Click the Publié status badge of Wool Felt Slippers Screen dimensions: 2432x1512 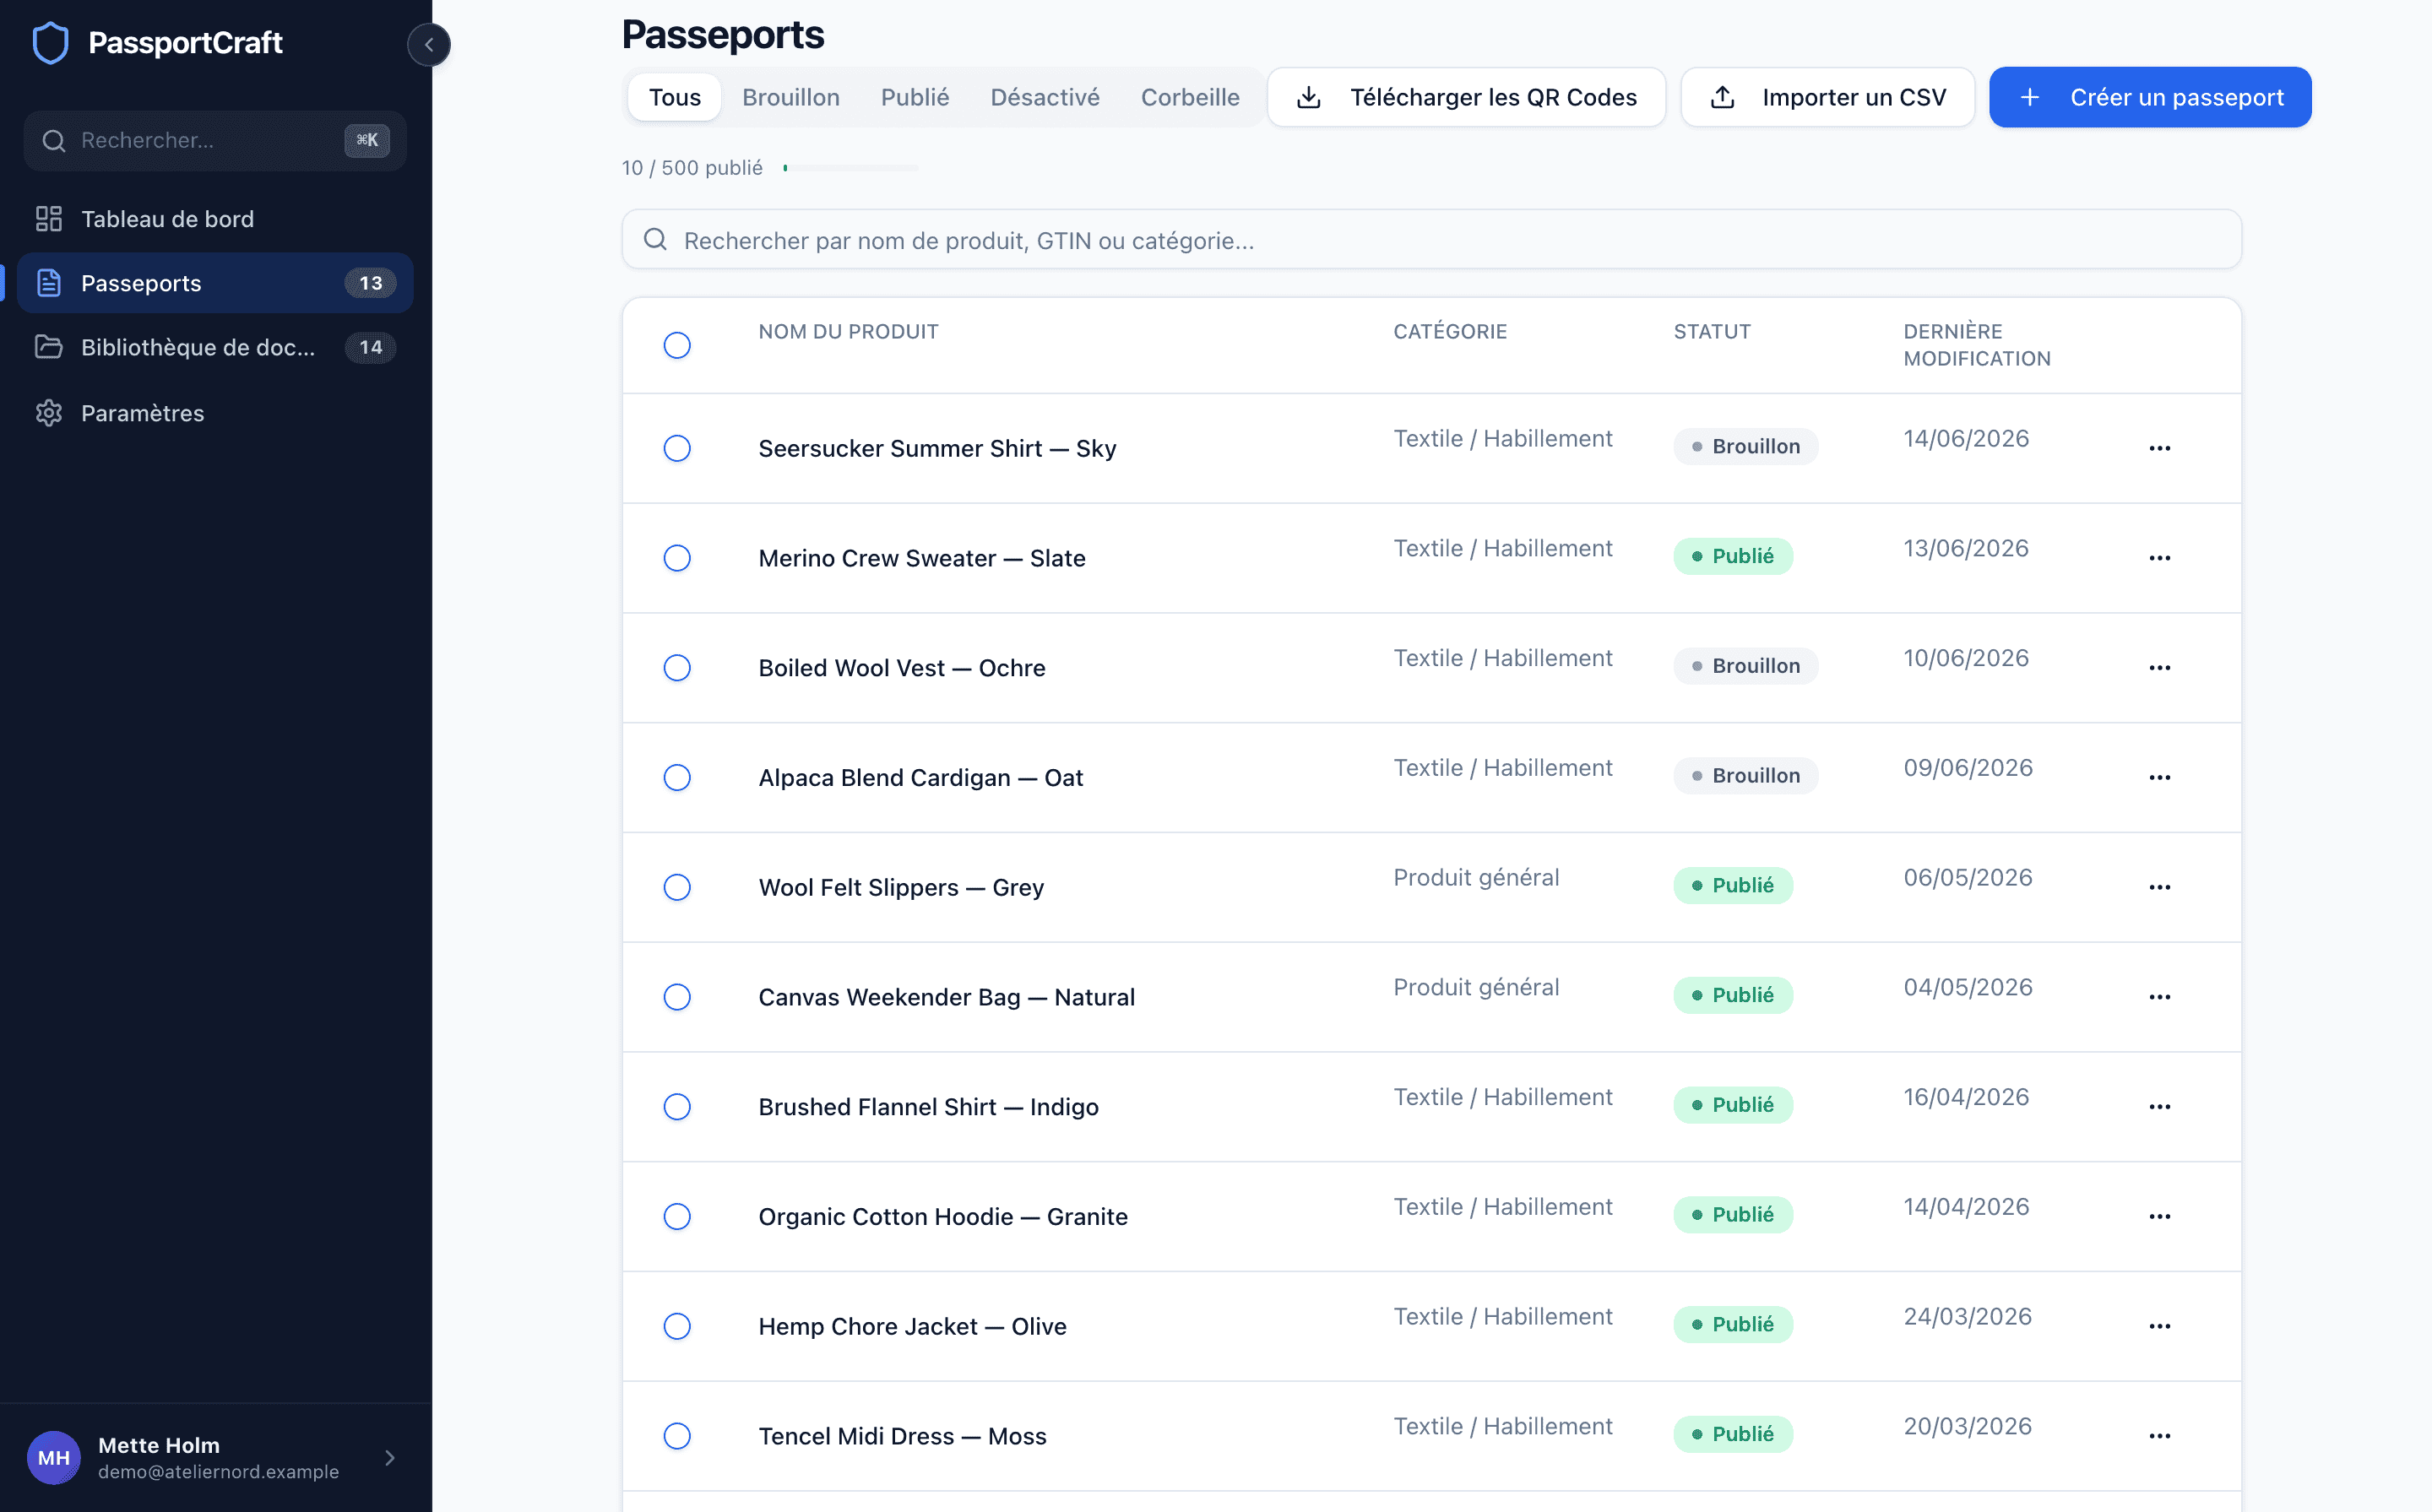[1733, 885]
